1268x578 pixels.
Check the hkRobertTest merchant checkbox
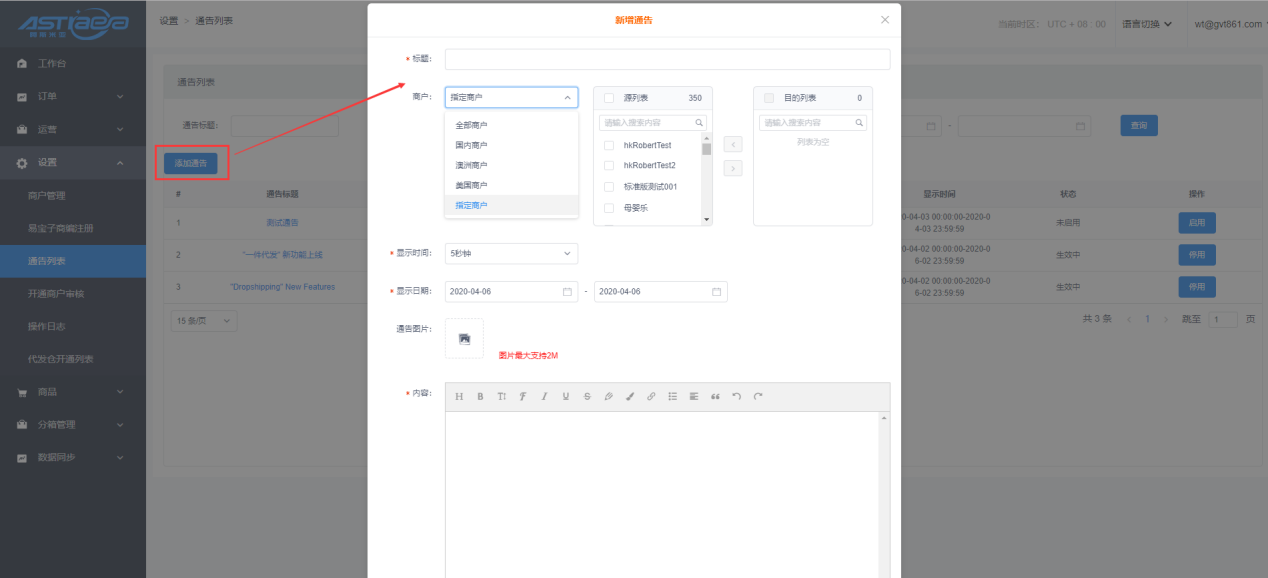[609, 146]
